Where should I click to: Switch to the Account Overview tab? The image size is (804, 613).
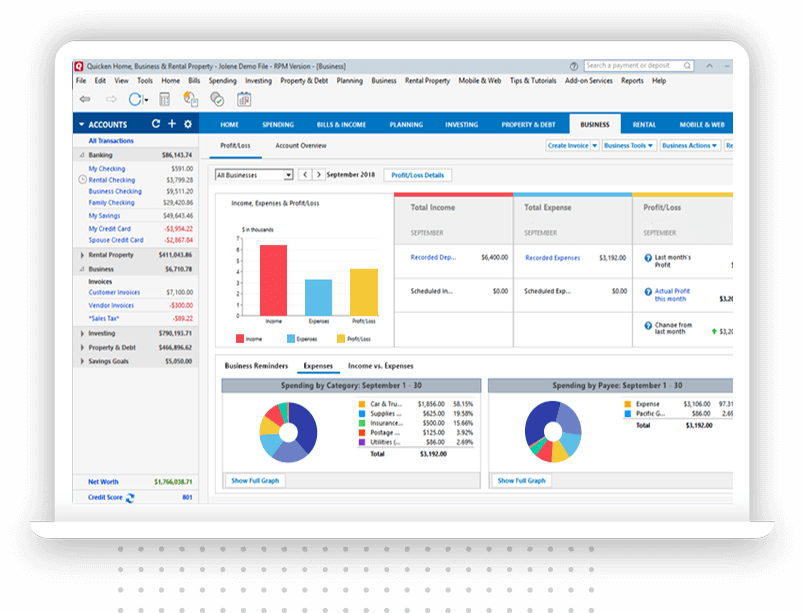click(300, 146)
